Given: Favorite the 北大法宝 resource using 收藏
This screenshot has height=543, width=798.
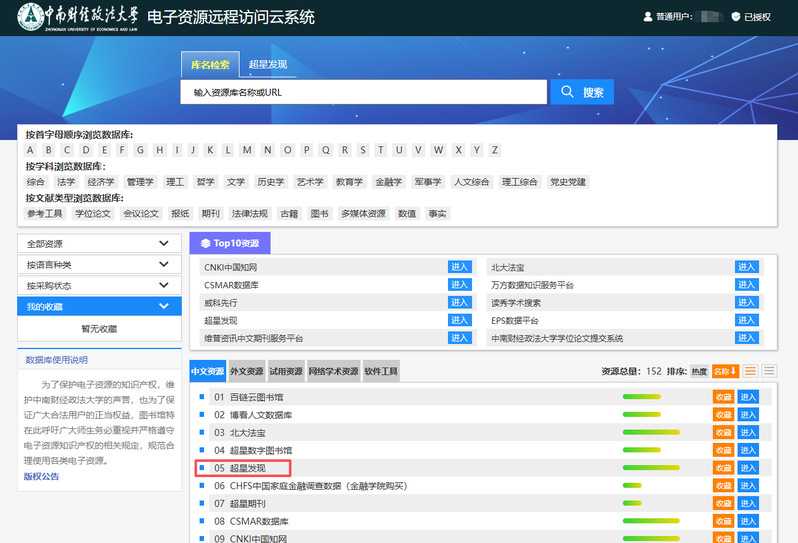Looking at the screenshot, I should (x=723, y=432).
